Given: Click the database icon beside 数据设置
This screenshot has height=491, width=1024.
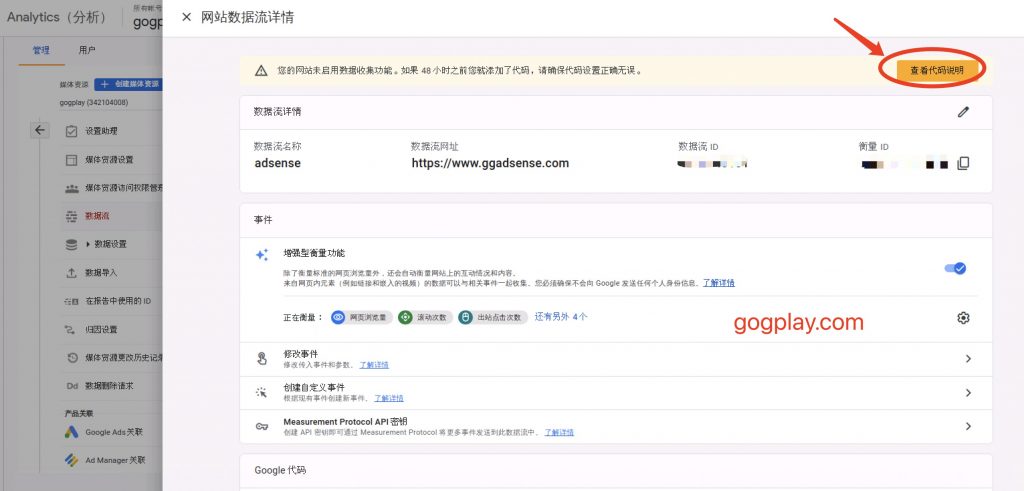Looking at the screenshot, I should [71, 244].
